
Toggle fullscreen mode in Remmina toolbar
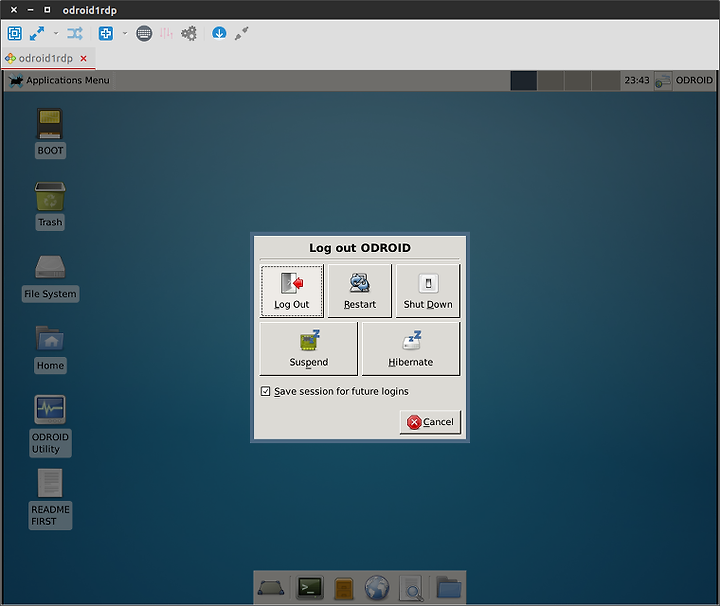click(x=37, y=34)
